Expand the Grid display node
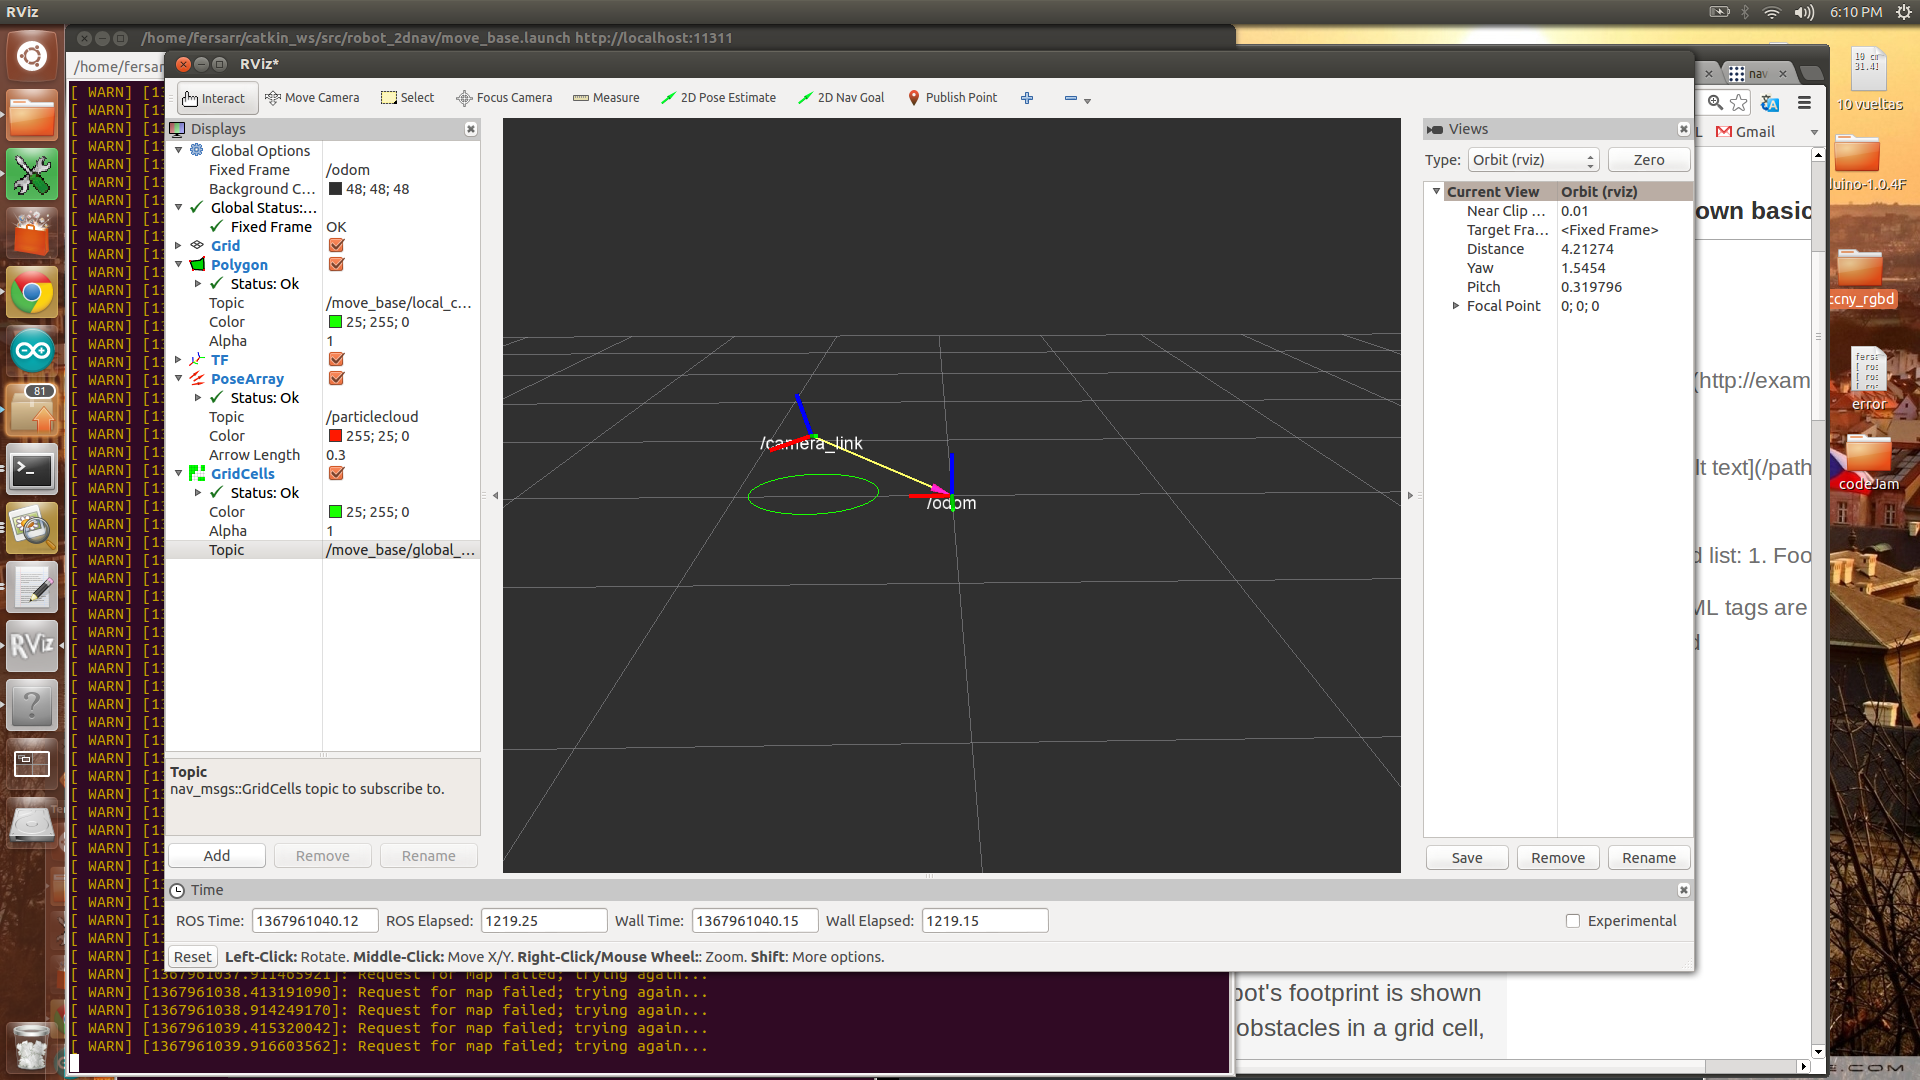The image size is (1920, 1080). point(179,246)
